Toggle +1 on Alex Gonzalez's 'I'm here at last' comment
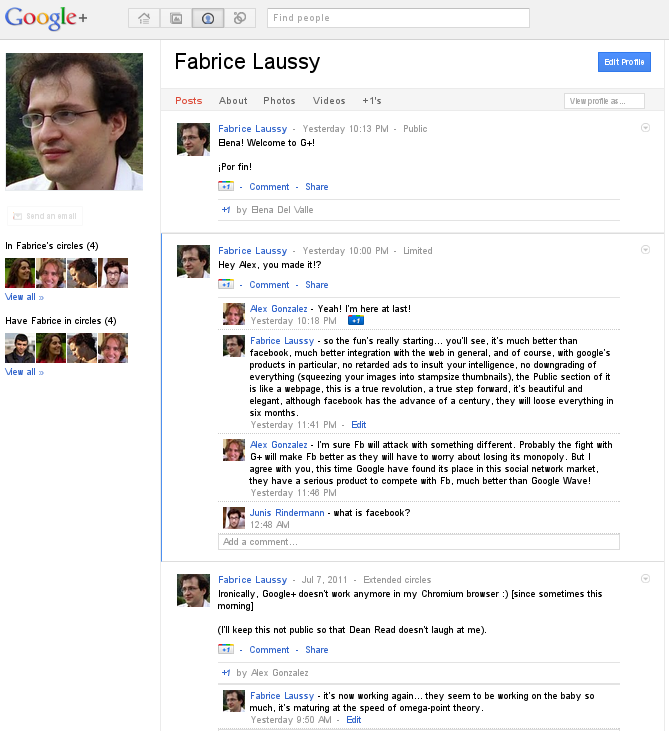Screen dimensions: 669x731 (x=355, y=321)
